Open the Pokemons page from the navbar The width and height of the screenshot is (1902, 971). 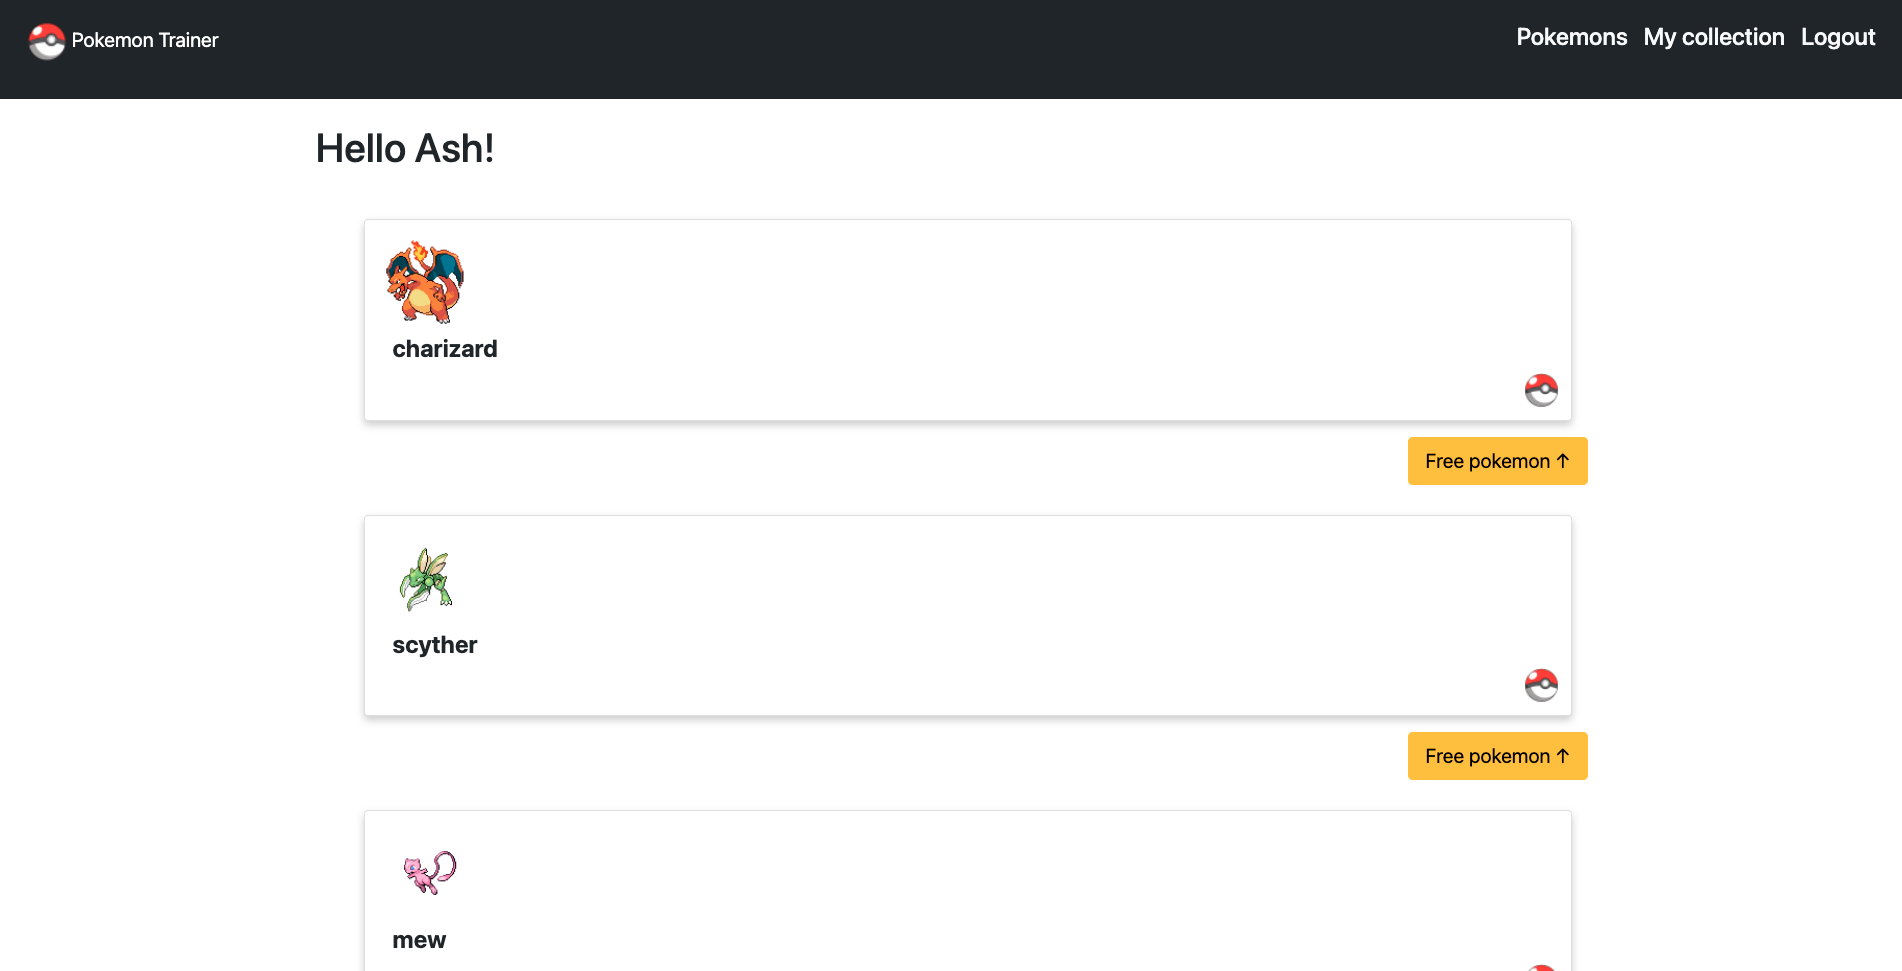[x=1570, y=37]
